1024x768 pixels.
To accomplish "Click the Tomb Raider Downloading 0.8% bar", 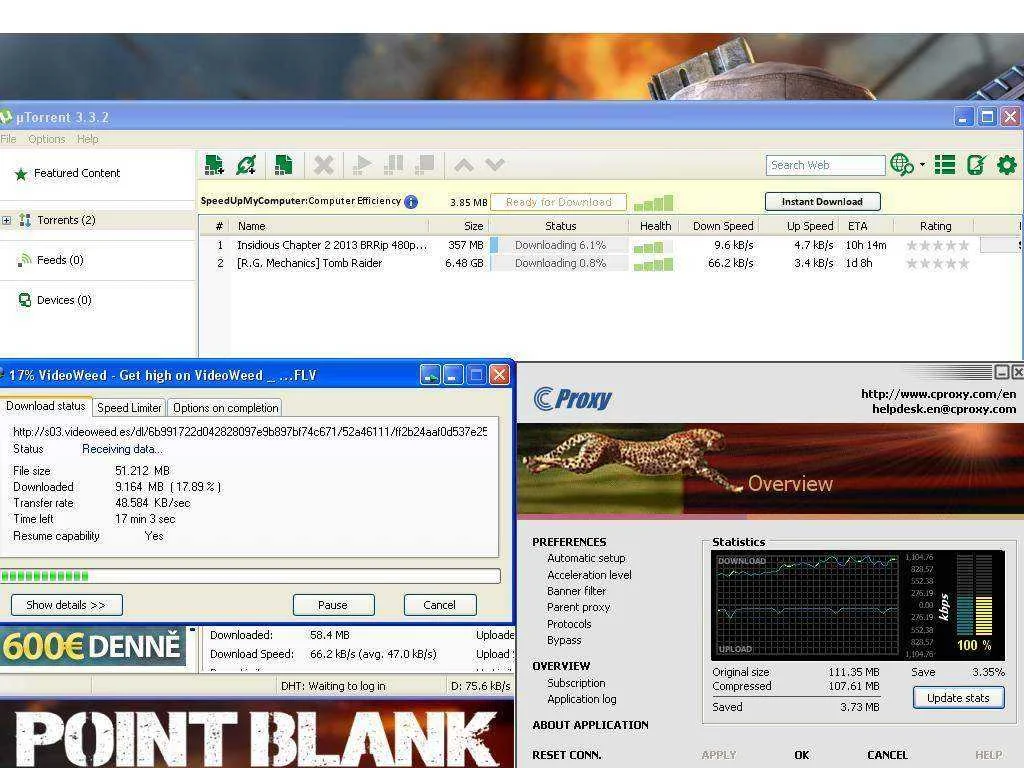I will pyautogui.click(x=560, y=263).
